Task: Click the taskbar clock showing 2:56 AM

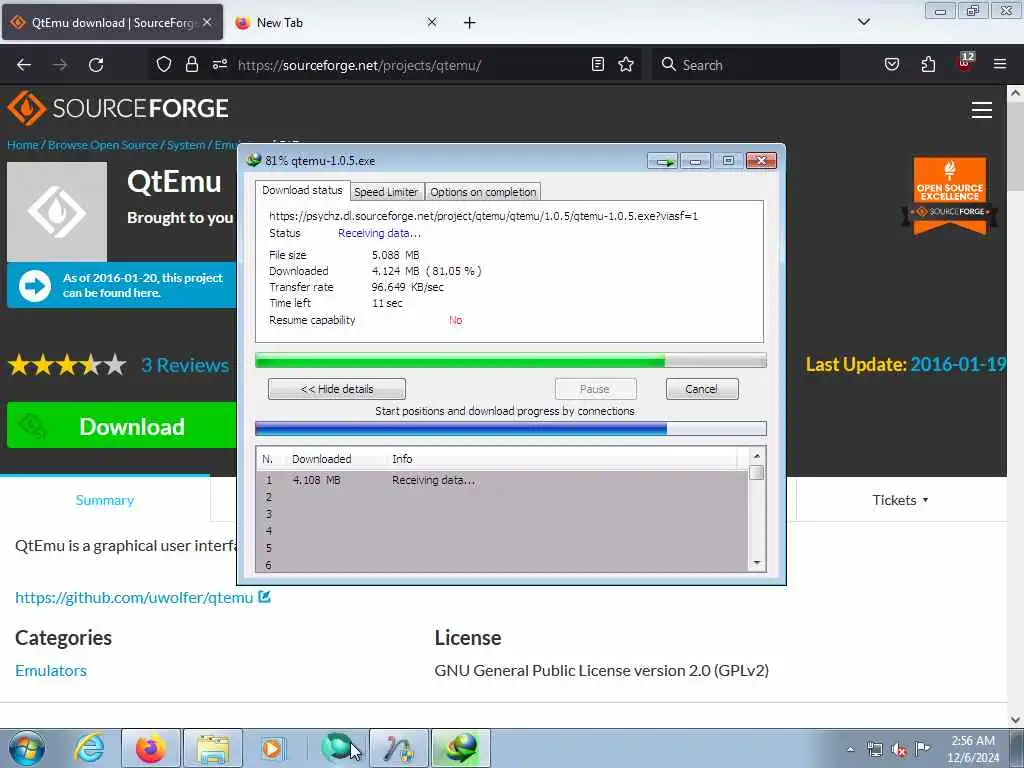Action: coord(973,749)
